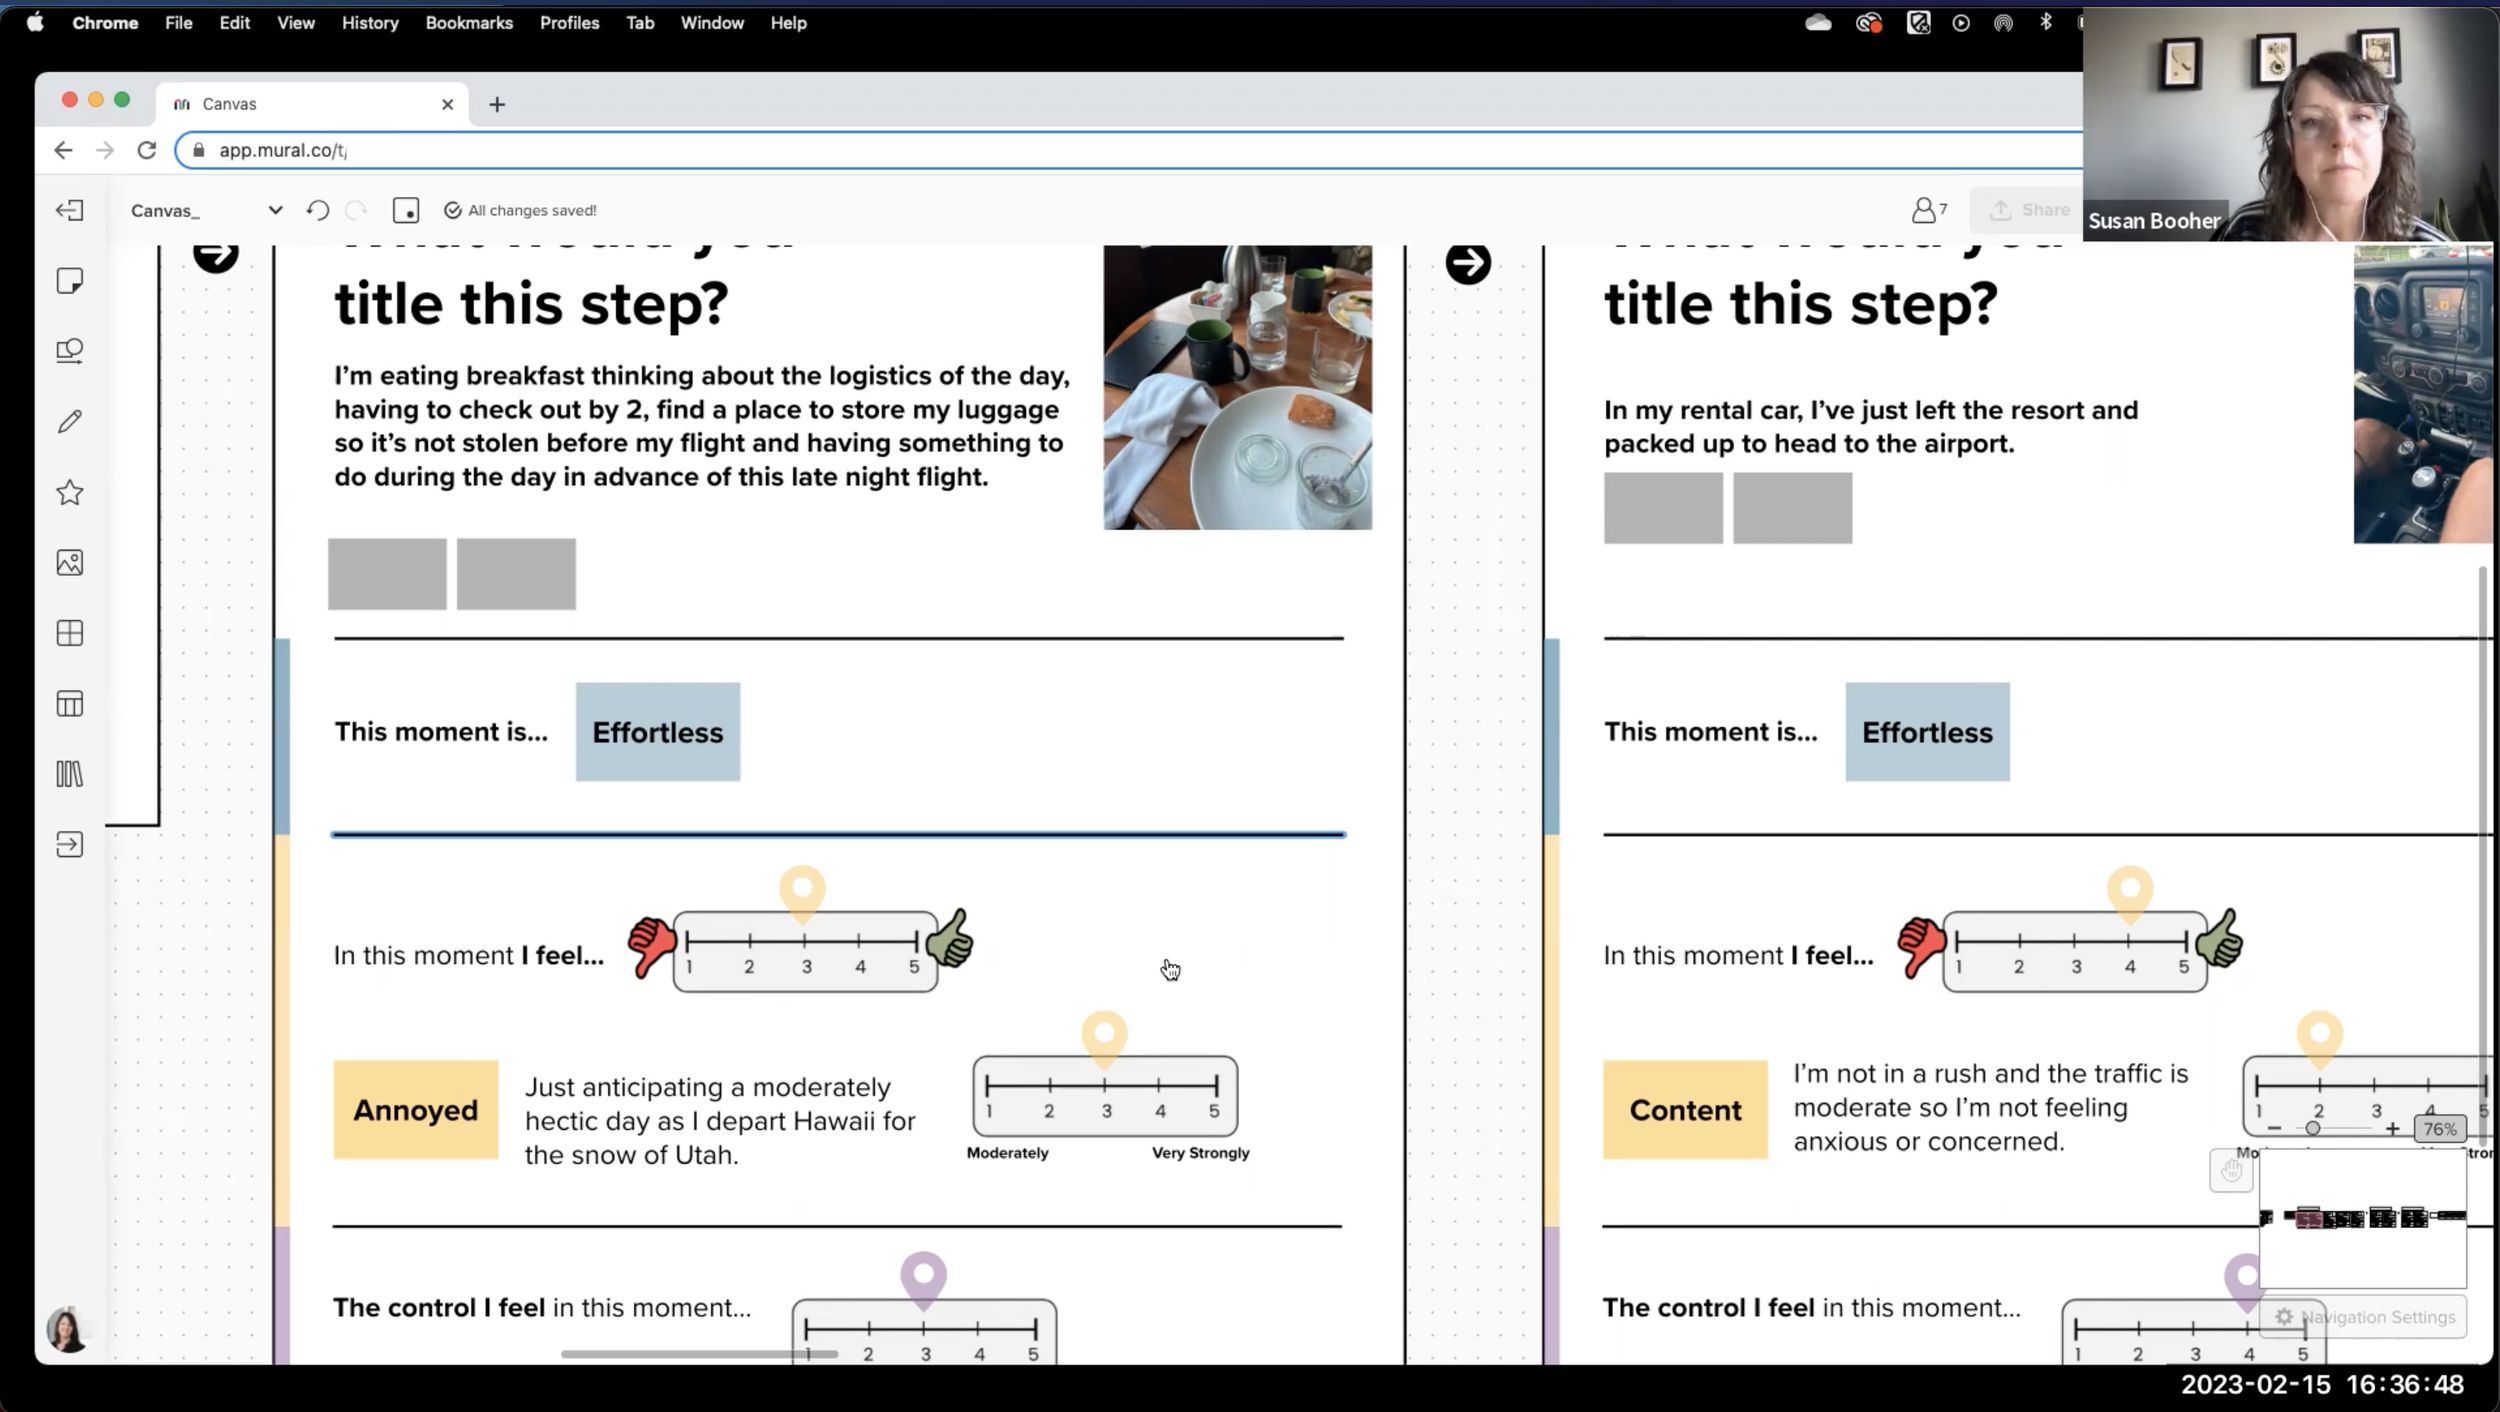
Task: Select the Canvas browser tab
Action: click(313, 104)
